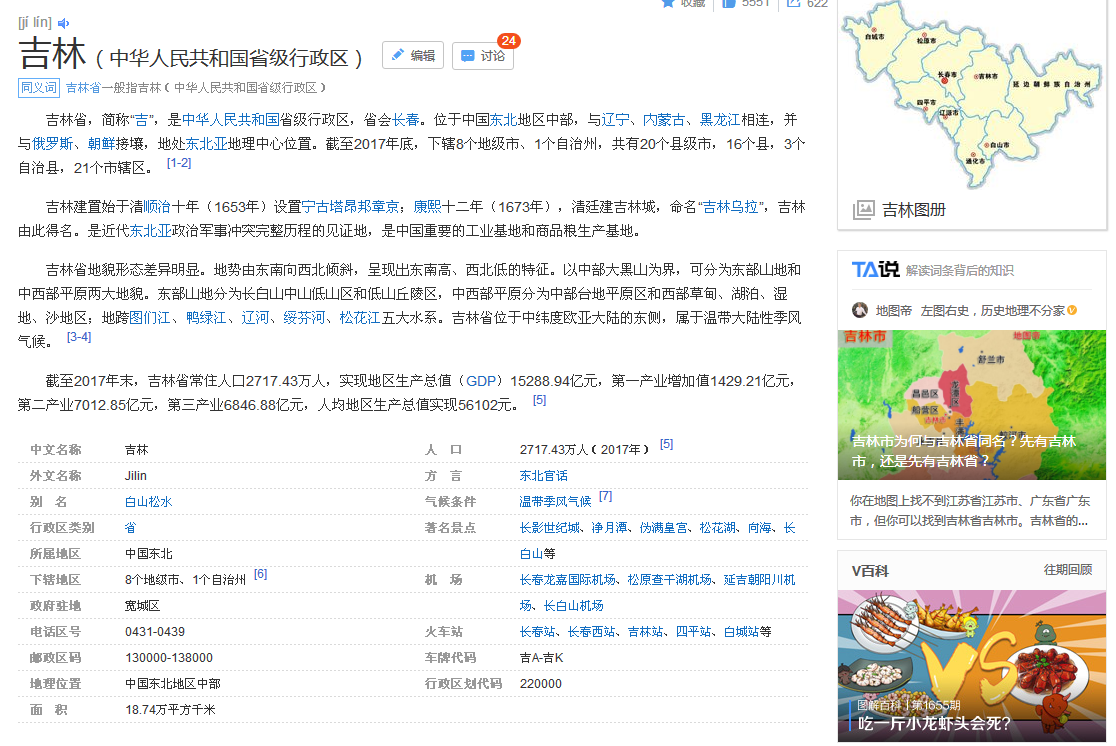Open the 吉林图册 album label
Viewport: 1116px width, 746px height.
tap(914, 210)
